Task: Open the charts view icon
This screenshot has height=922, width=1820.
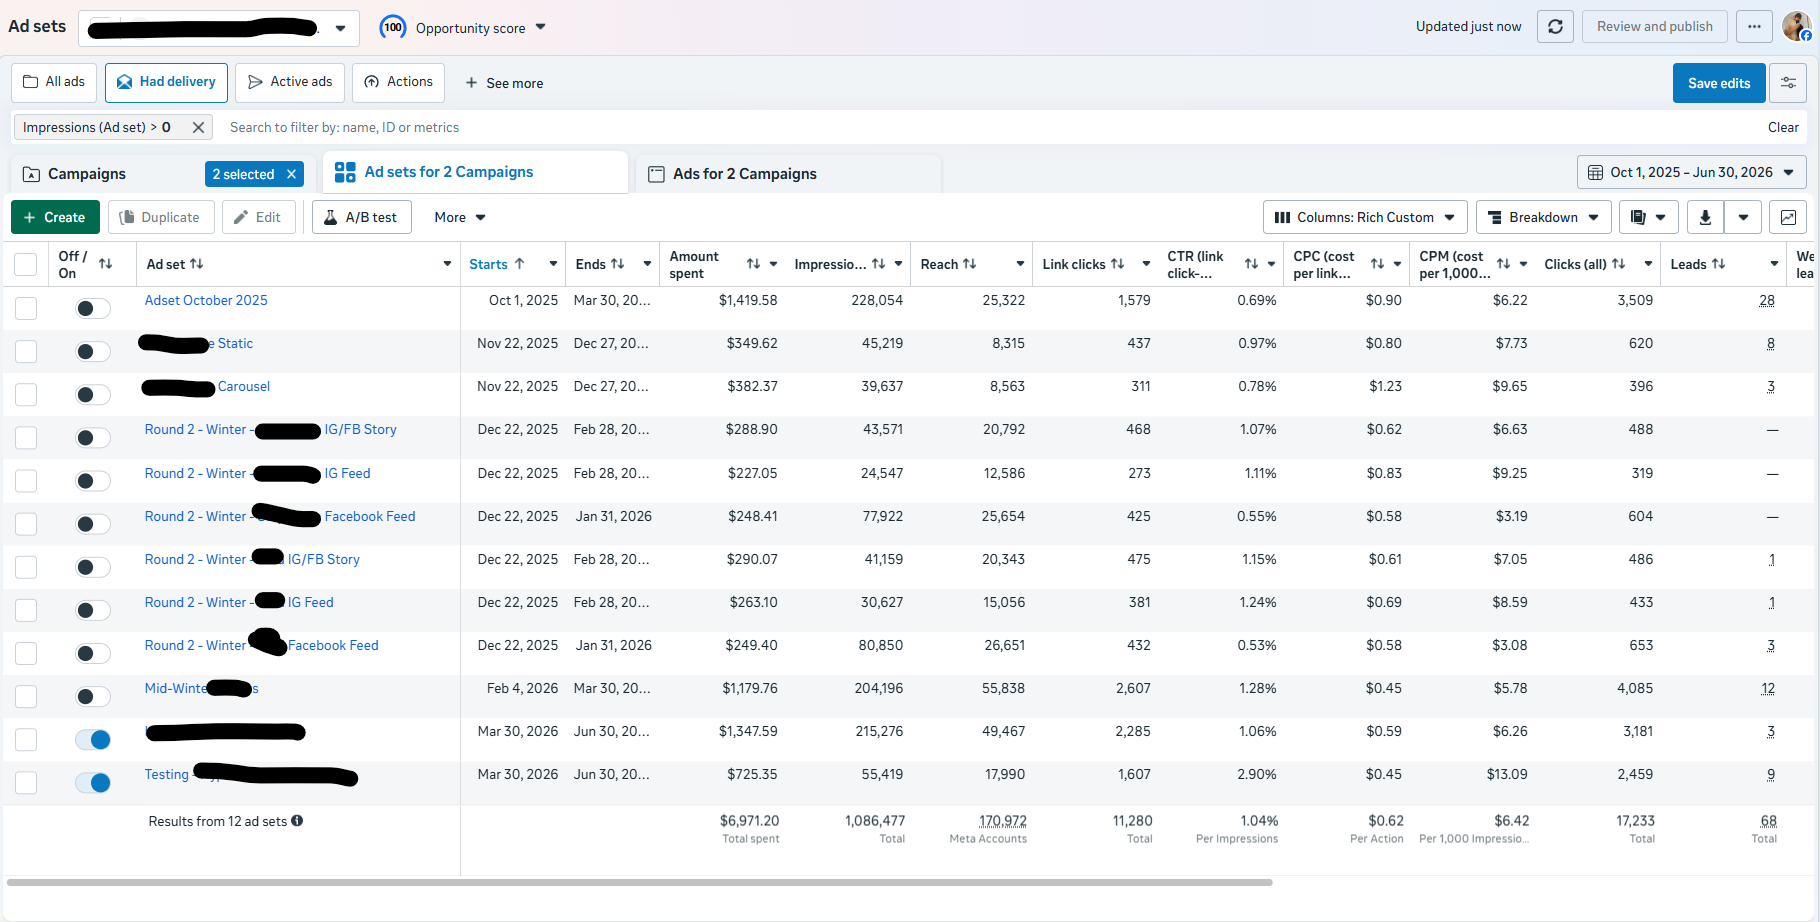Action: click(x=1788, y=217)
